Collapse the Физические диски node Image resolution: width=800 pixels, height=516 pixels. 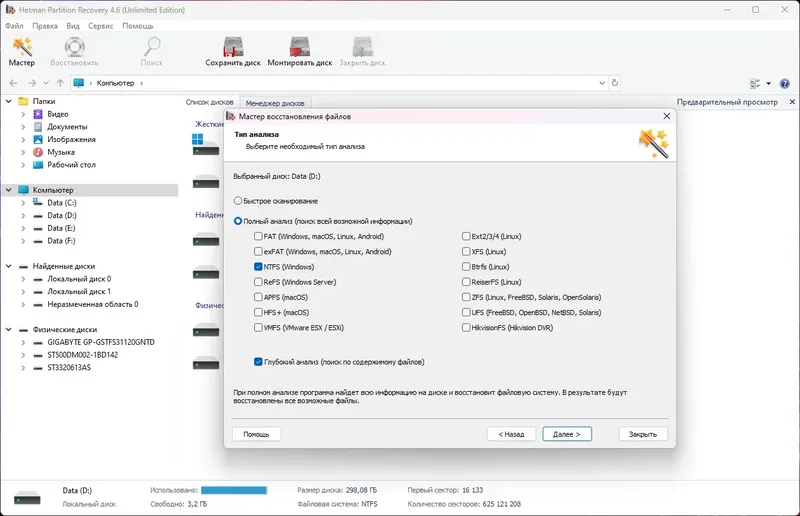point(9,329)
